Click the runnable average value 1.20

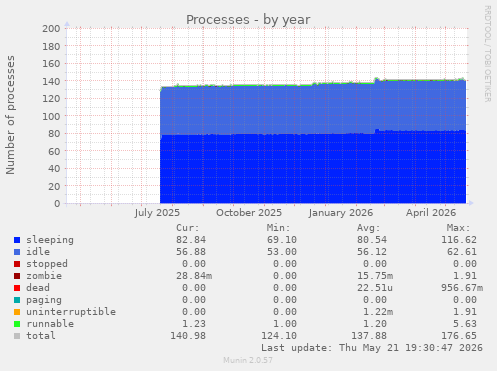(375, 324)
